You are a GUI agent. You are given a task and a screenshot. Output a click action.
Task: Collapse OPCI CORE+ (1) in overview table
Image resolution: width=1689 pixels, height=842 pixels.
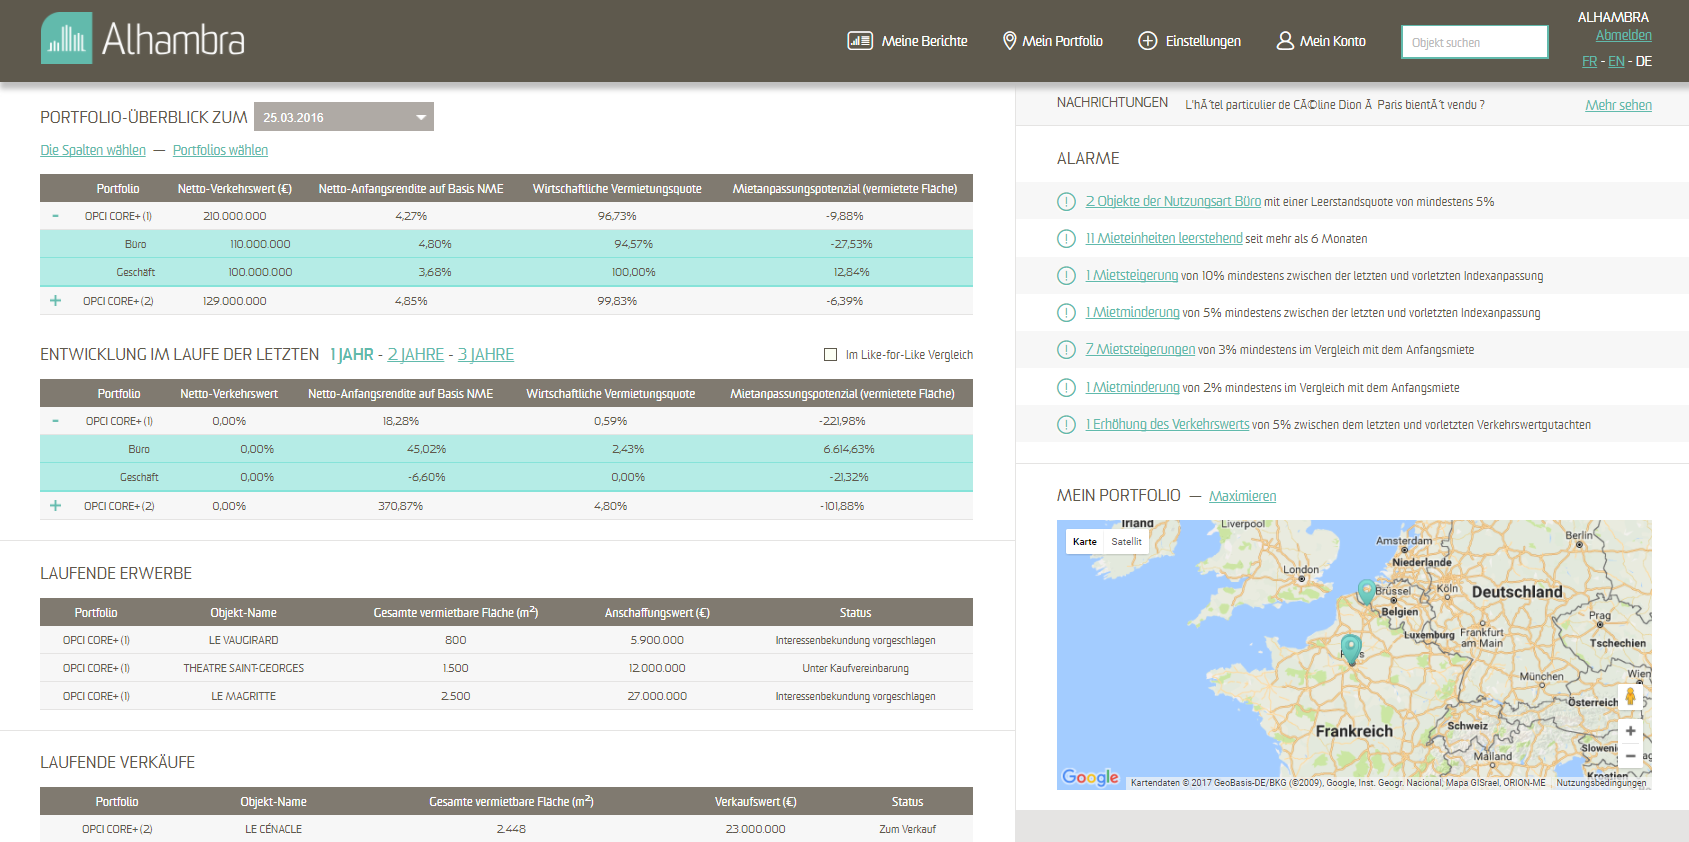[55, 216]
